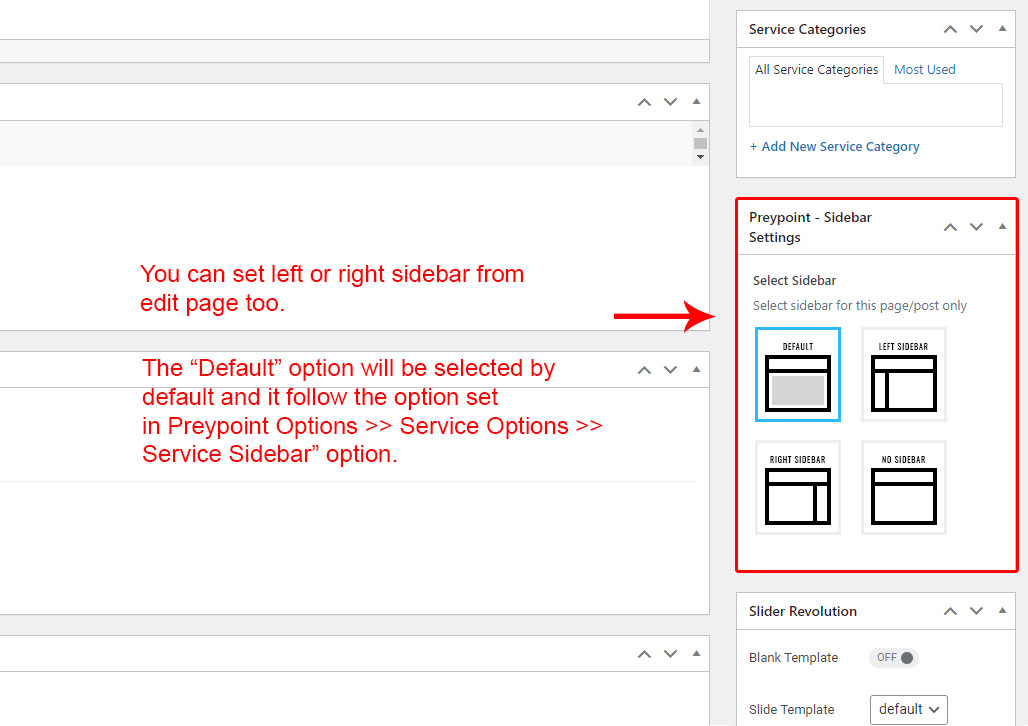Collapse the Slider Revolution panel
Image resolution: width=1028 pixels, height=726 pixels.
[1003, 611]
